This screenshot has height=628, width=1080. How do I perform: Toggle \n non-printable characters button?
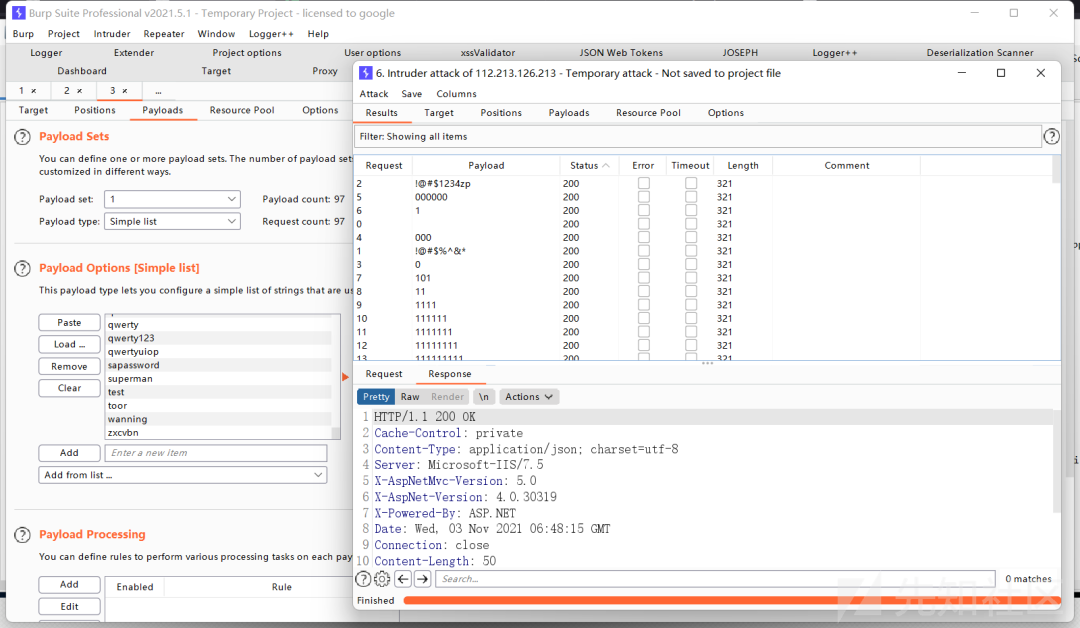point(484,397)
